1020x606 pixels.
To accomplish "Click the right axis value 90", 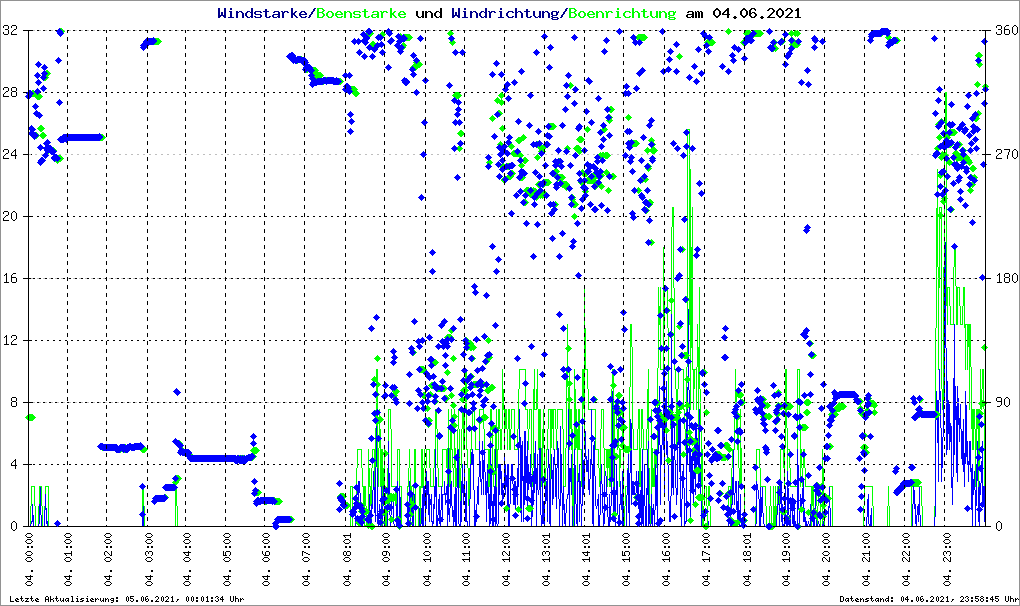I will 1003,402.
